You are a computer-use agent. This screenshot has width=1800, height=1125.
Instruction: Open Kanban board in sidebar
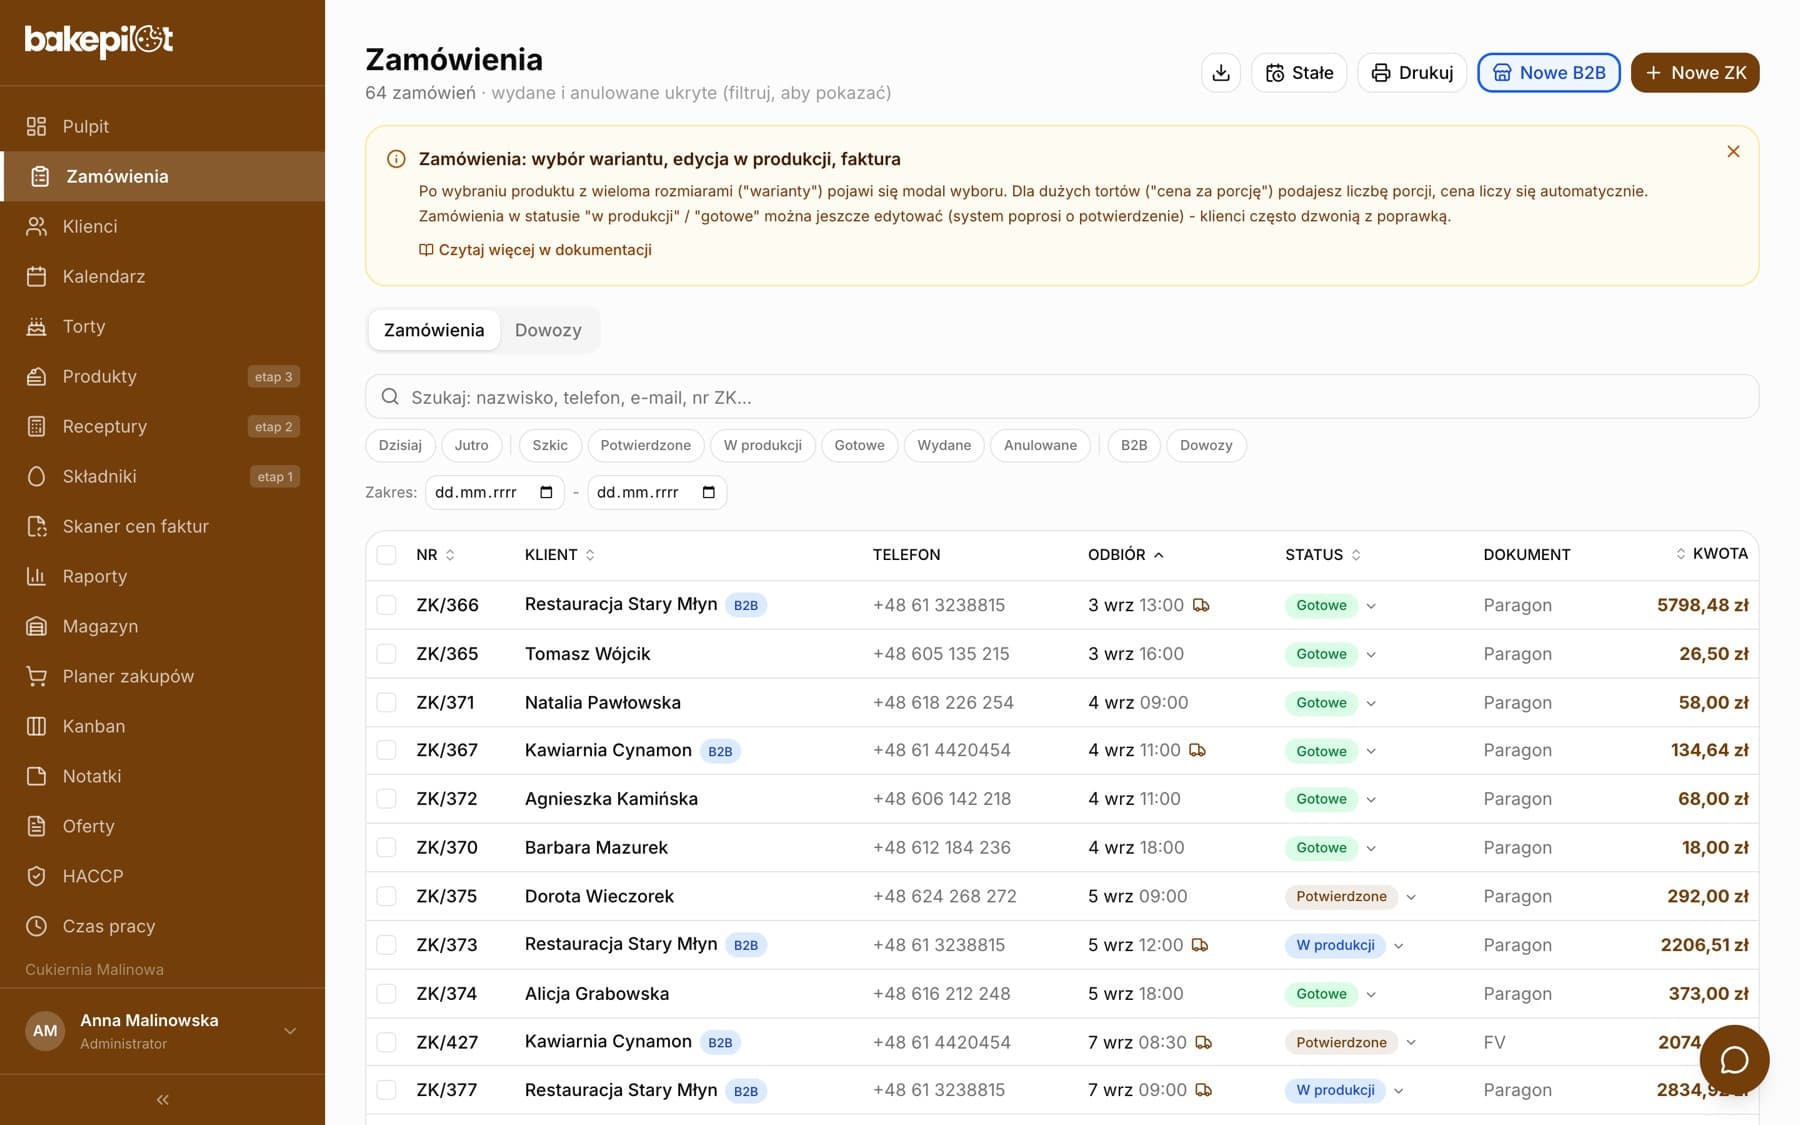tap(162, 726)
